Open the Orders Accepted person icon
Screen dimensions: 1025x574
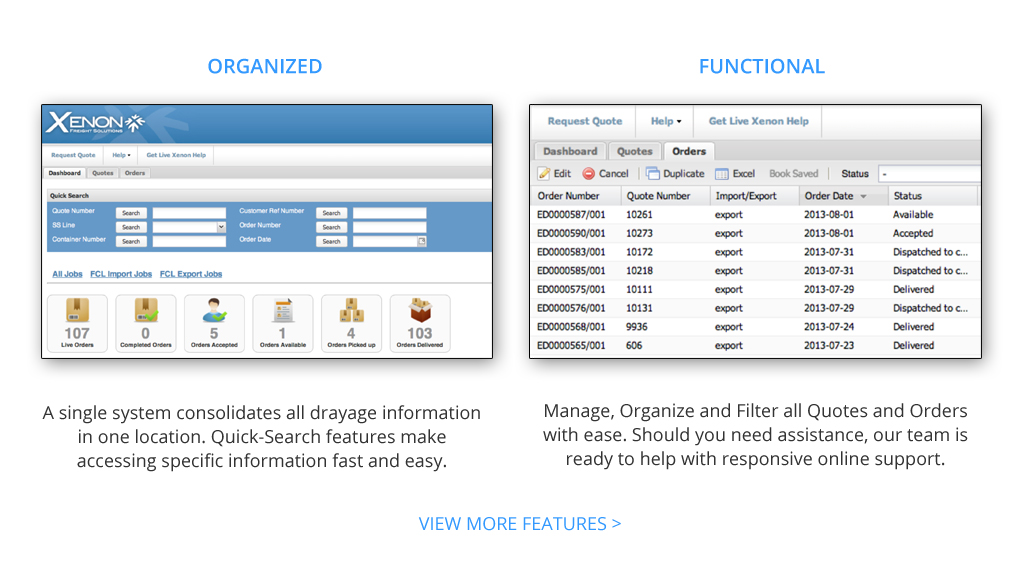point(214,310)
